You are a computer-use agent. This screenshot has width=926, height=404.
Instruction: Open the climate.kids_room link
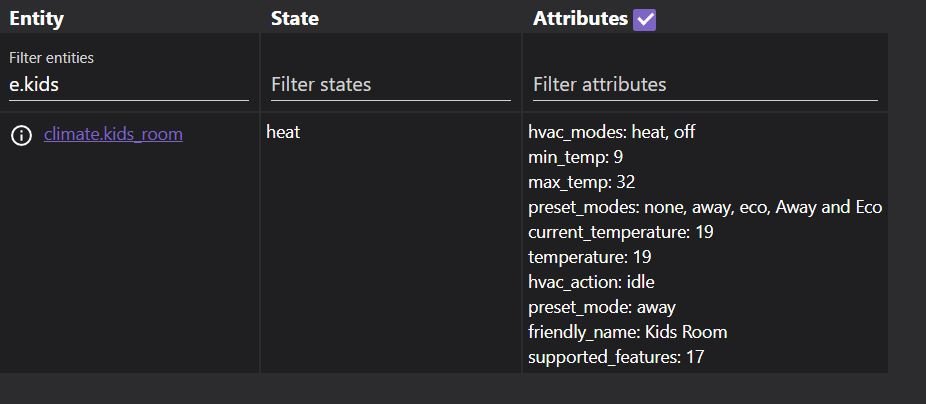coord(113,134)
